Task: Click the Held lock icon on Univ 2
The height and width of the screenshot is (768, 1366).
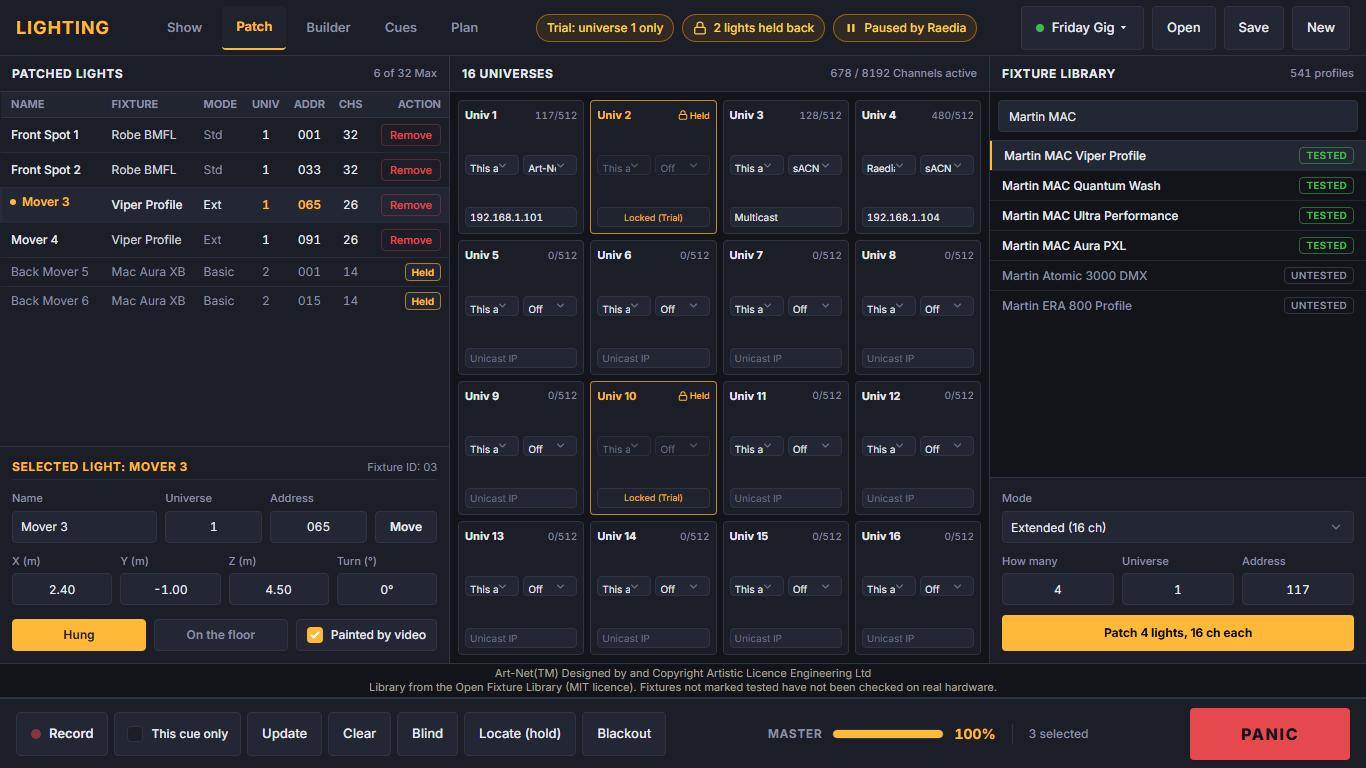Action: (x=683, y=116)
